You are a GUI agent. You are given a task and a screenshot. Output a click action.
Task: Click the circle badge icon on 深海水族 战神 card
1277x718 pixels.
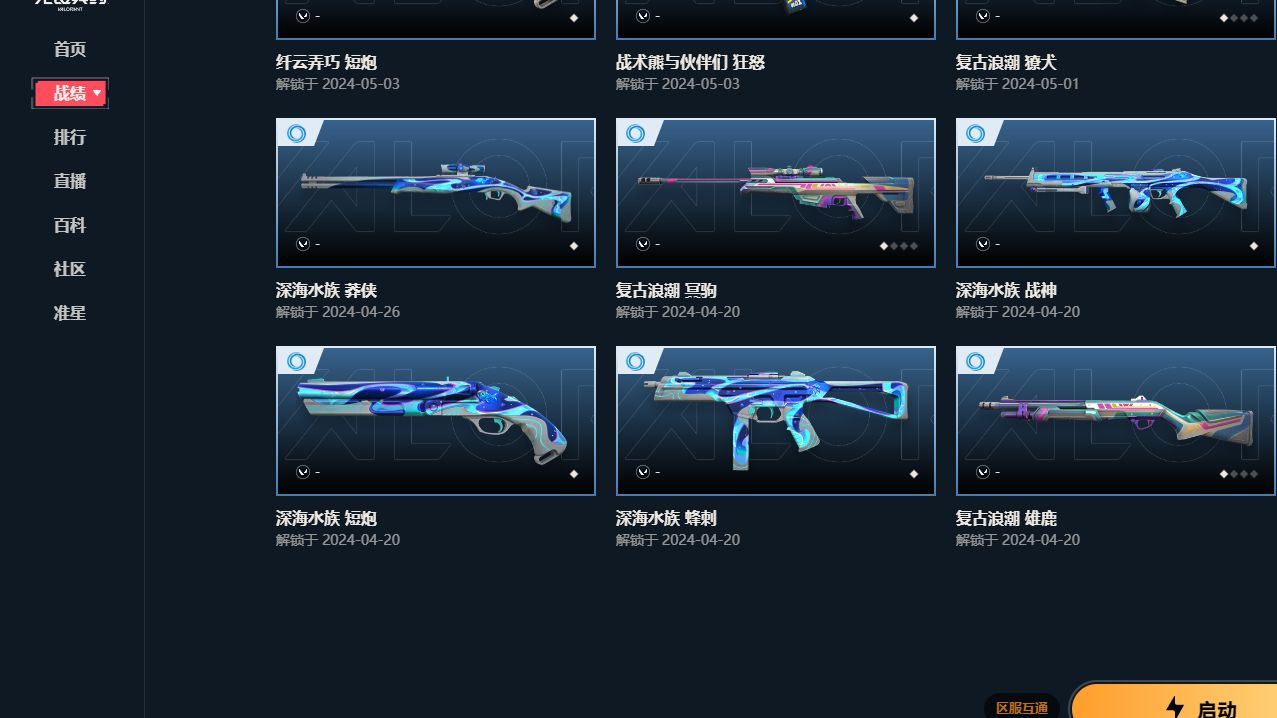(x=976, y=133)
